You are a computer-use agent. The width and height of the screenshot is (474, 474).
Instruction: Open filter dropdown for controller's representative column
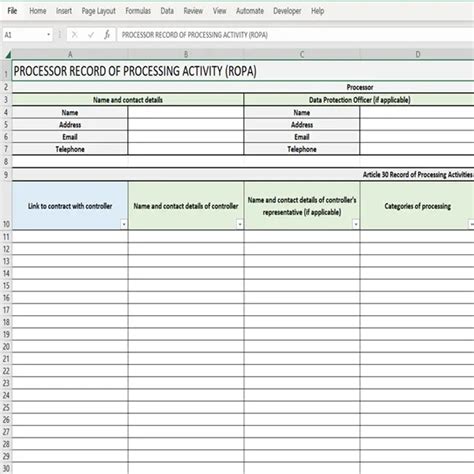coord(356,224)
